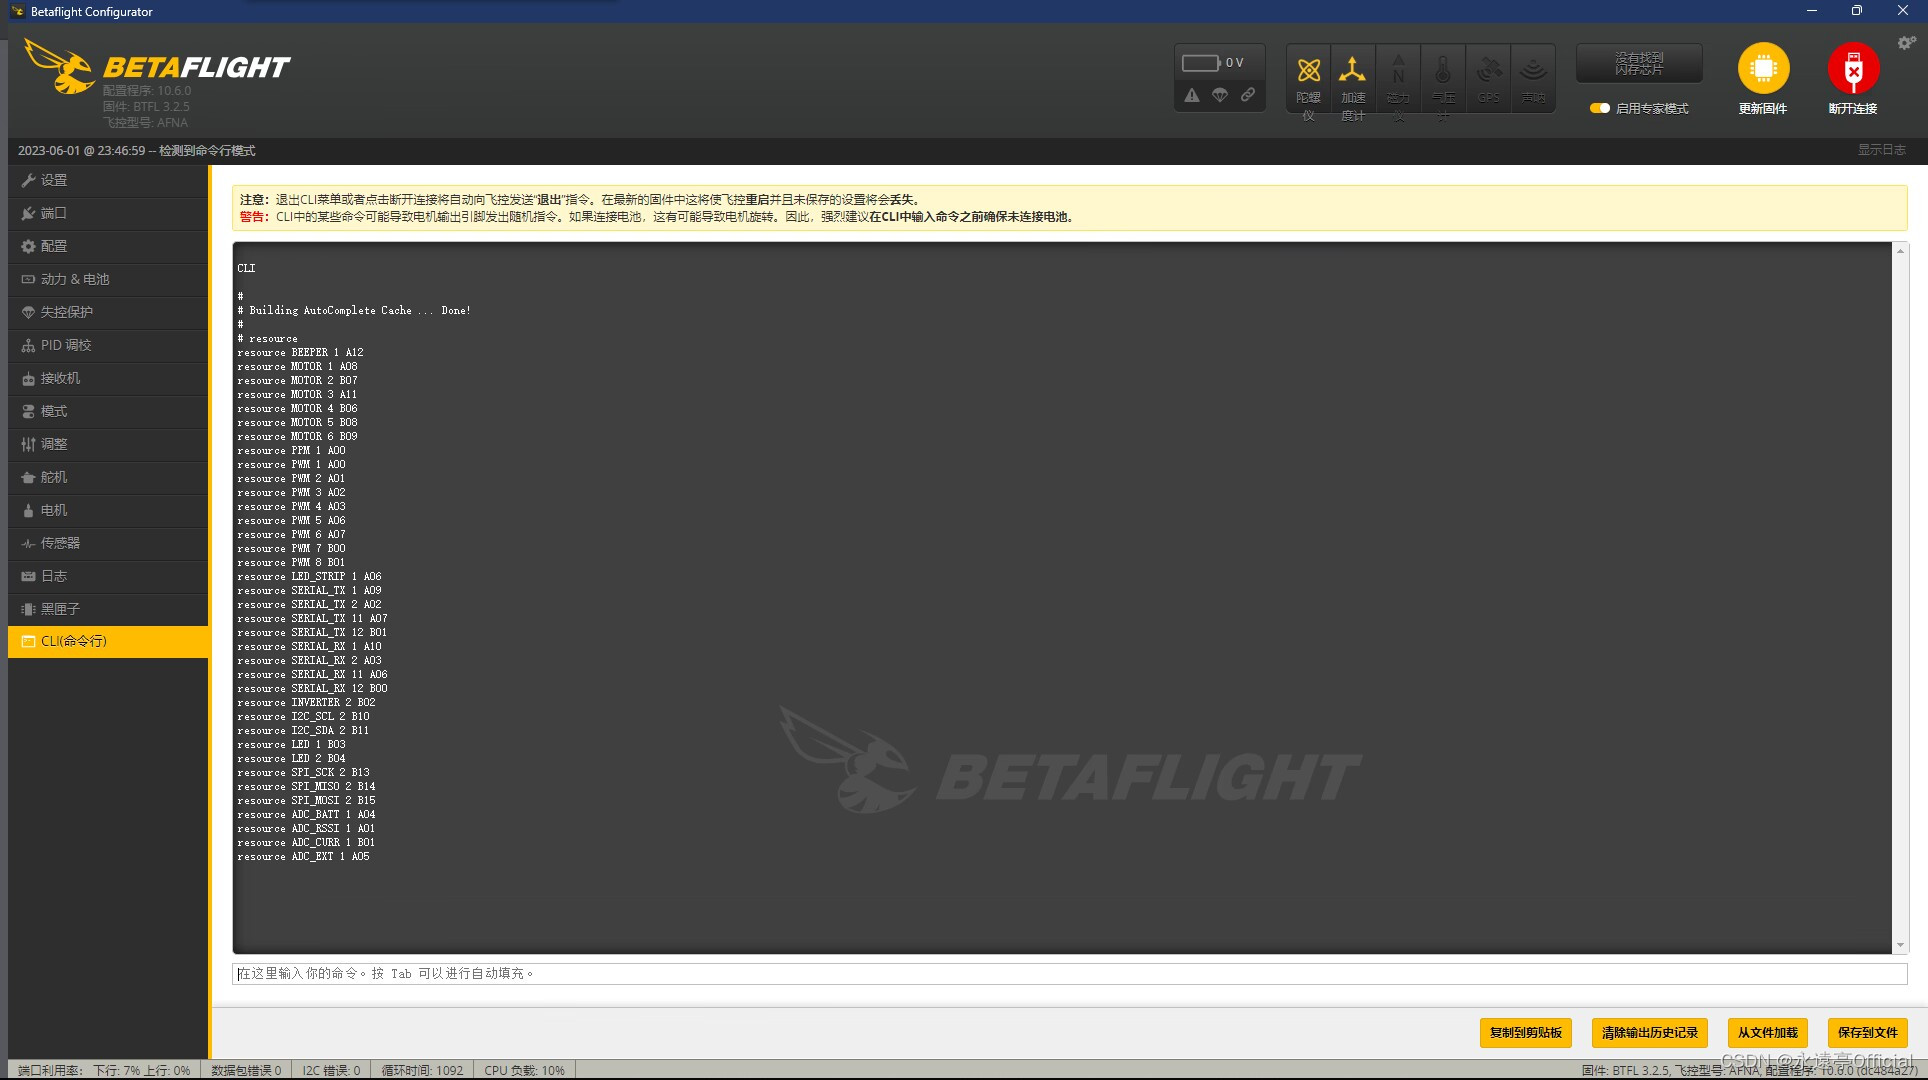Click the battery voltage indicator icon
The height and width of the screenshot is (1080, 1928).
[1201, 63]
